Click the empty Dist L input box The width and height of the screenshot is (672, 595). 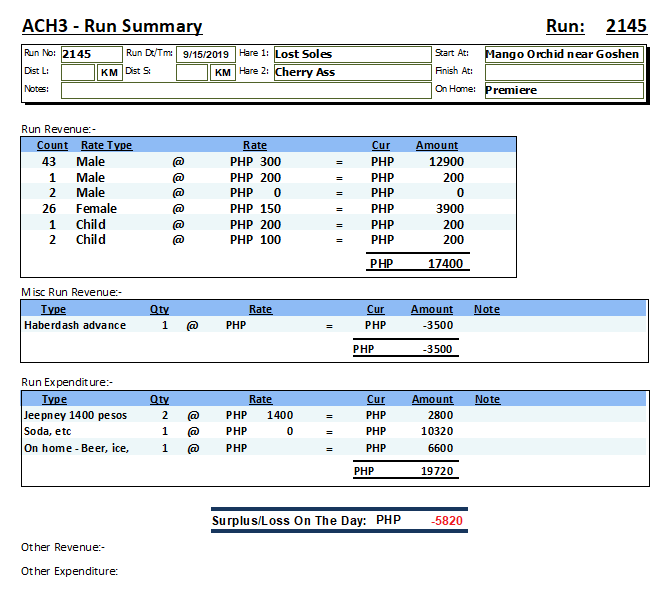coord(78,72)
